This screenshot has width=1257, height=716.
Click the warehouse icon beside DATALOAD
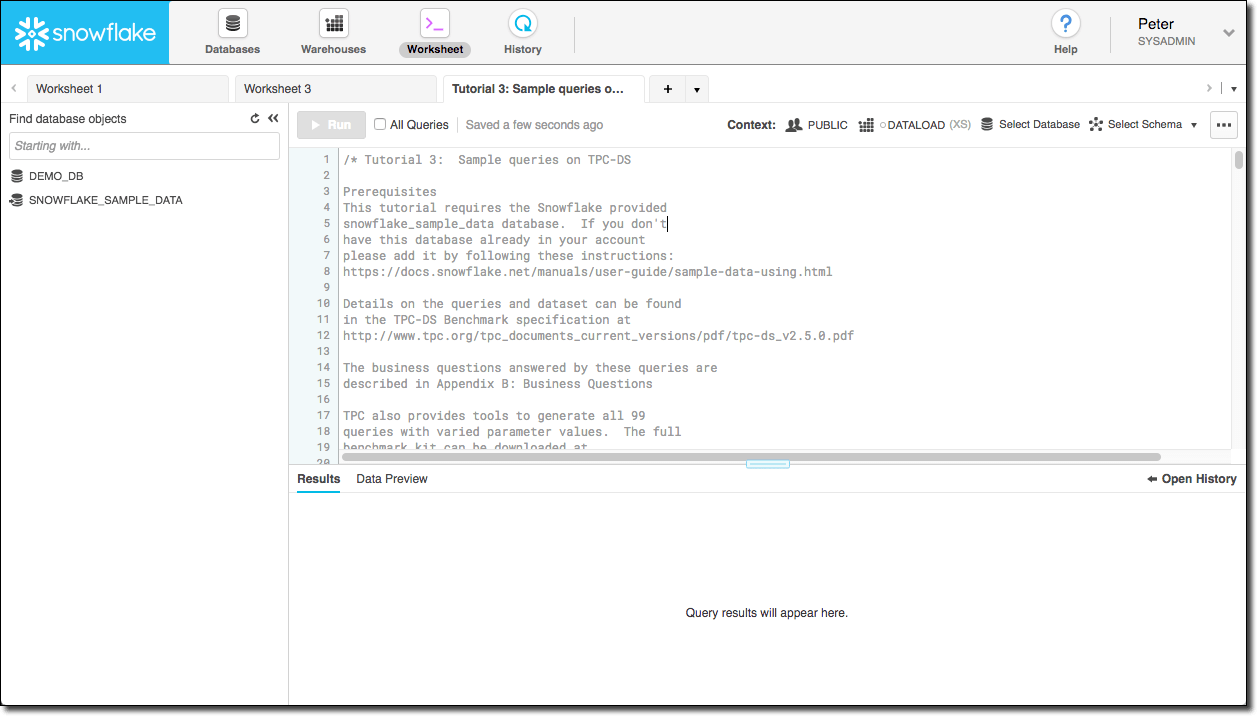(x=866, y=125)
